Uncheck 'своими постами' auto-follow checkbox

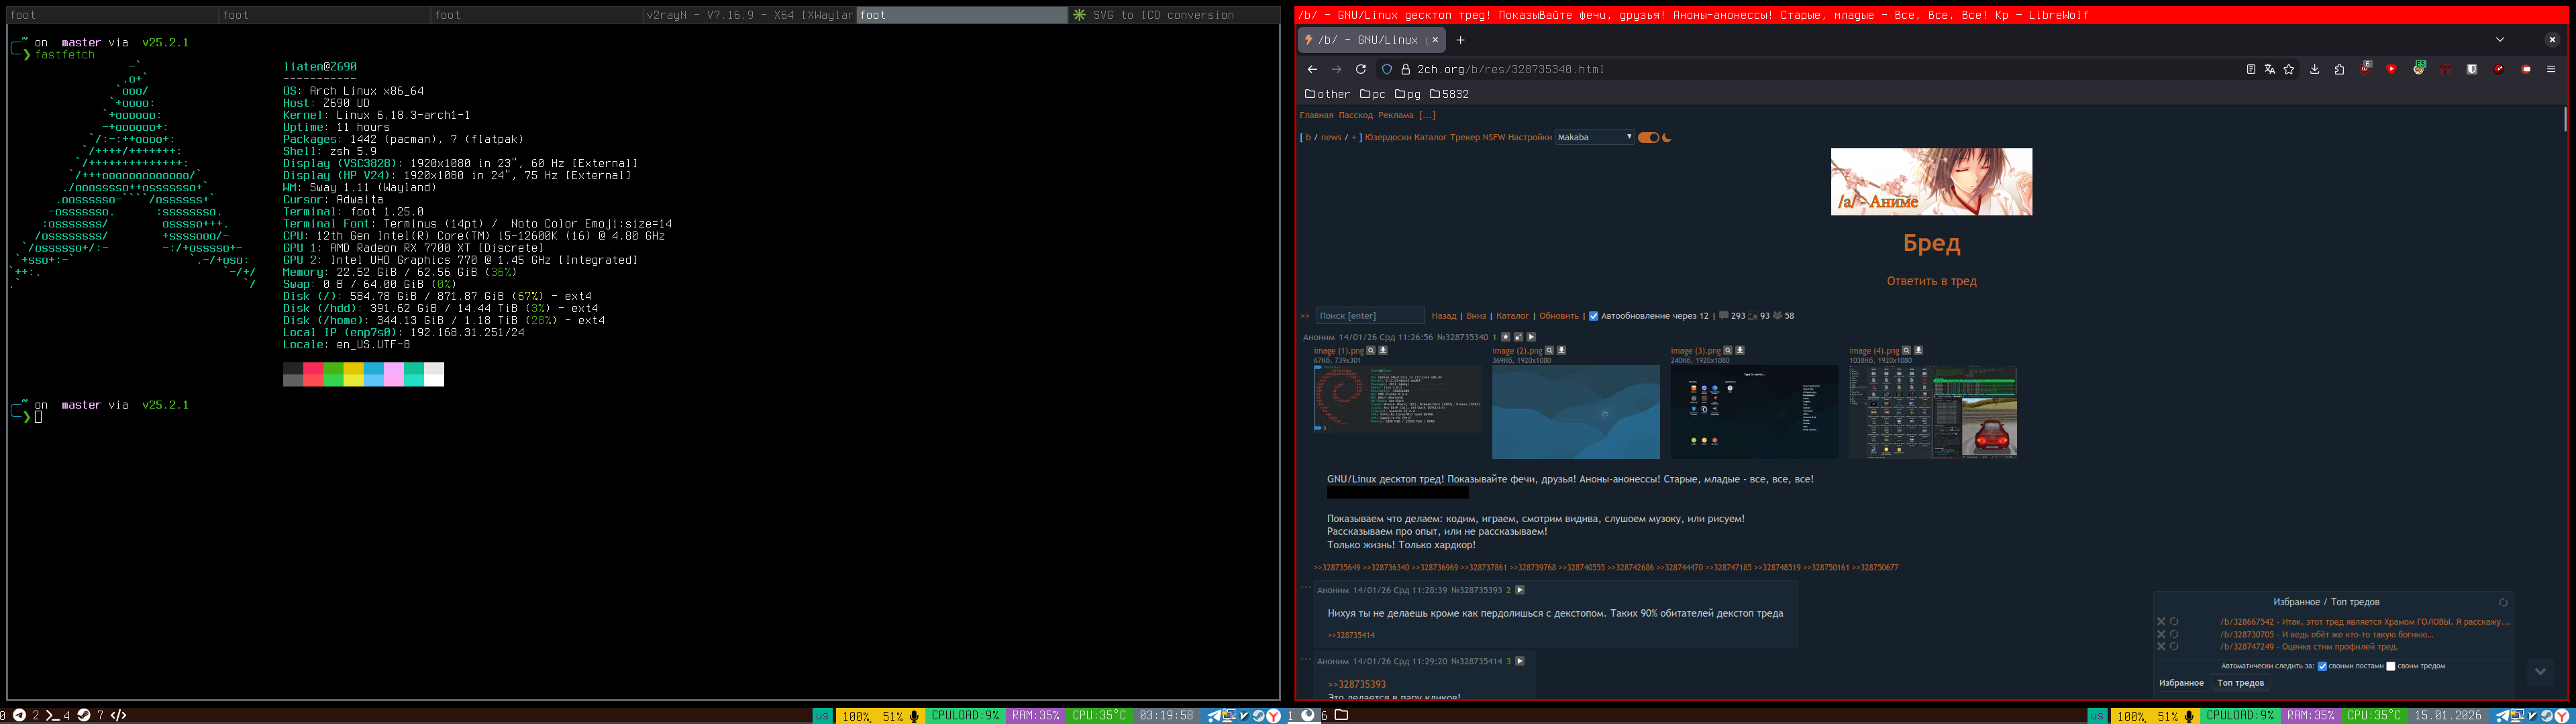coord(2322,666)
